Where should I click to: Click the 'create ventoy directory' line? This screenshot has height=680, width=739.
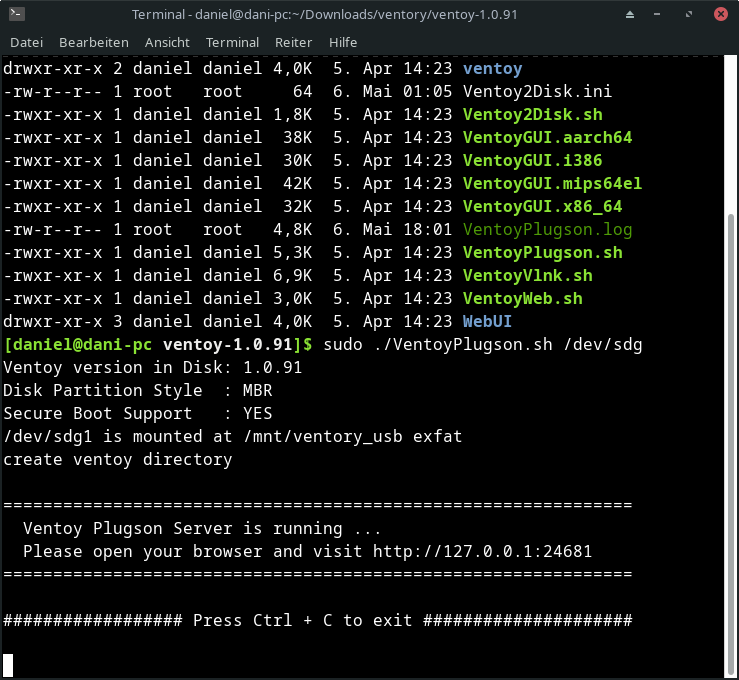pyautogui.click(x=117, y=459)
